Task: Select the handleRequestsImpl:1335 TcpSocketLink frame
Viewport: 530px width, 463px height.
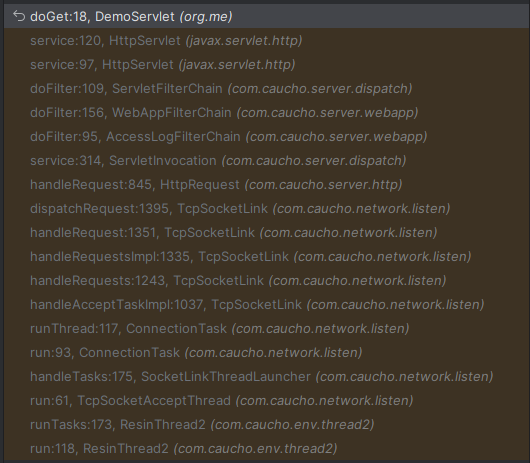Action: coord(267,257)
